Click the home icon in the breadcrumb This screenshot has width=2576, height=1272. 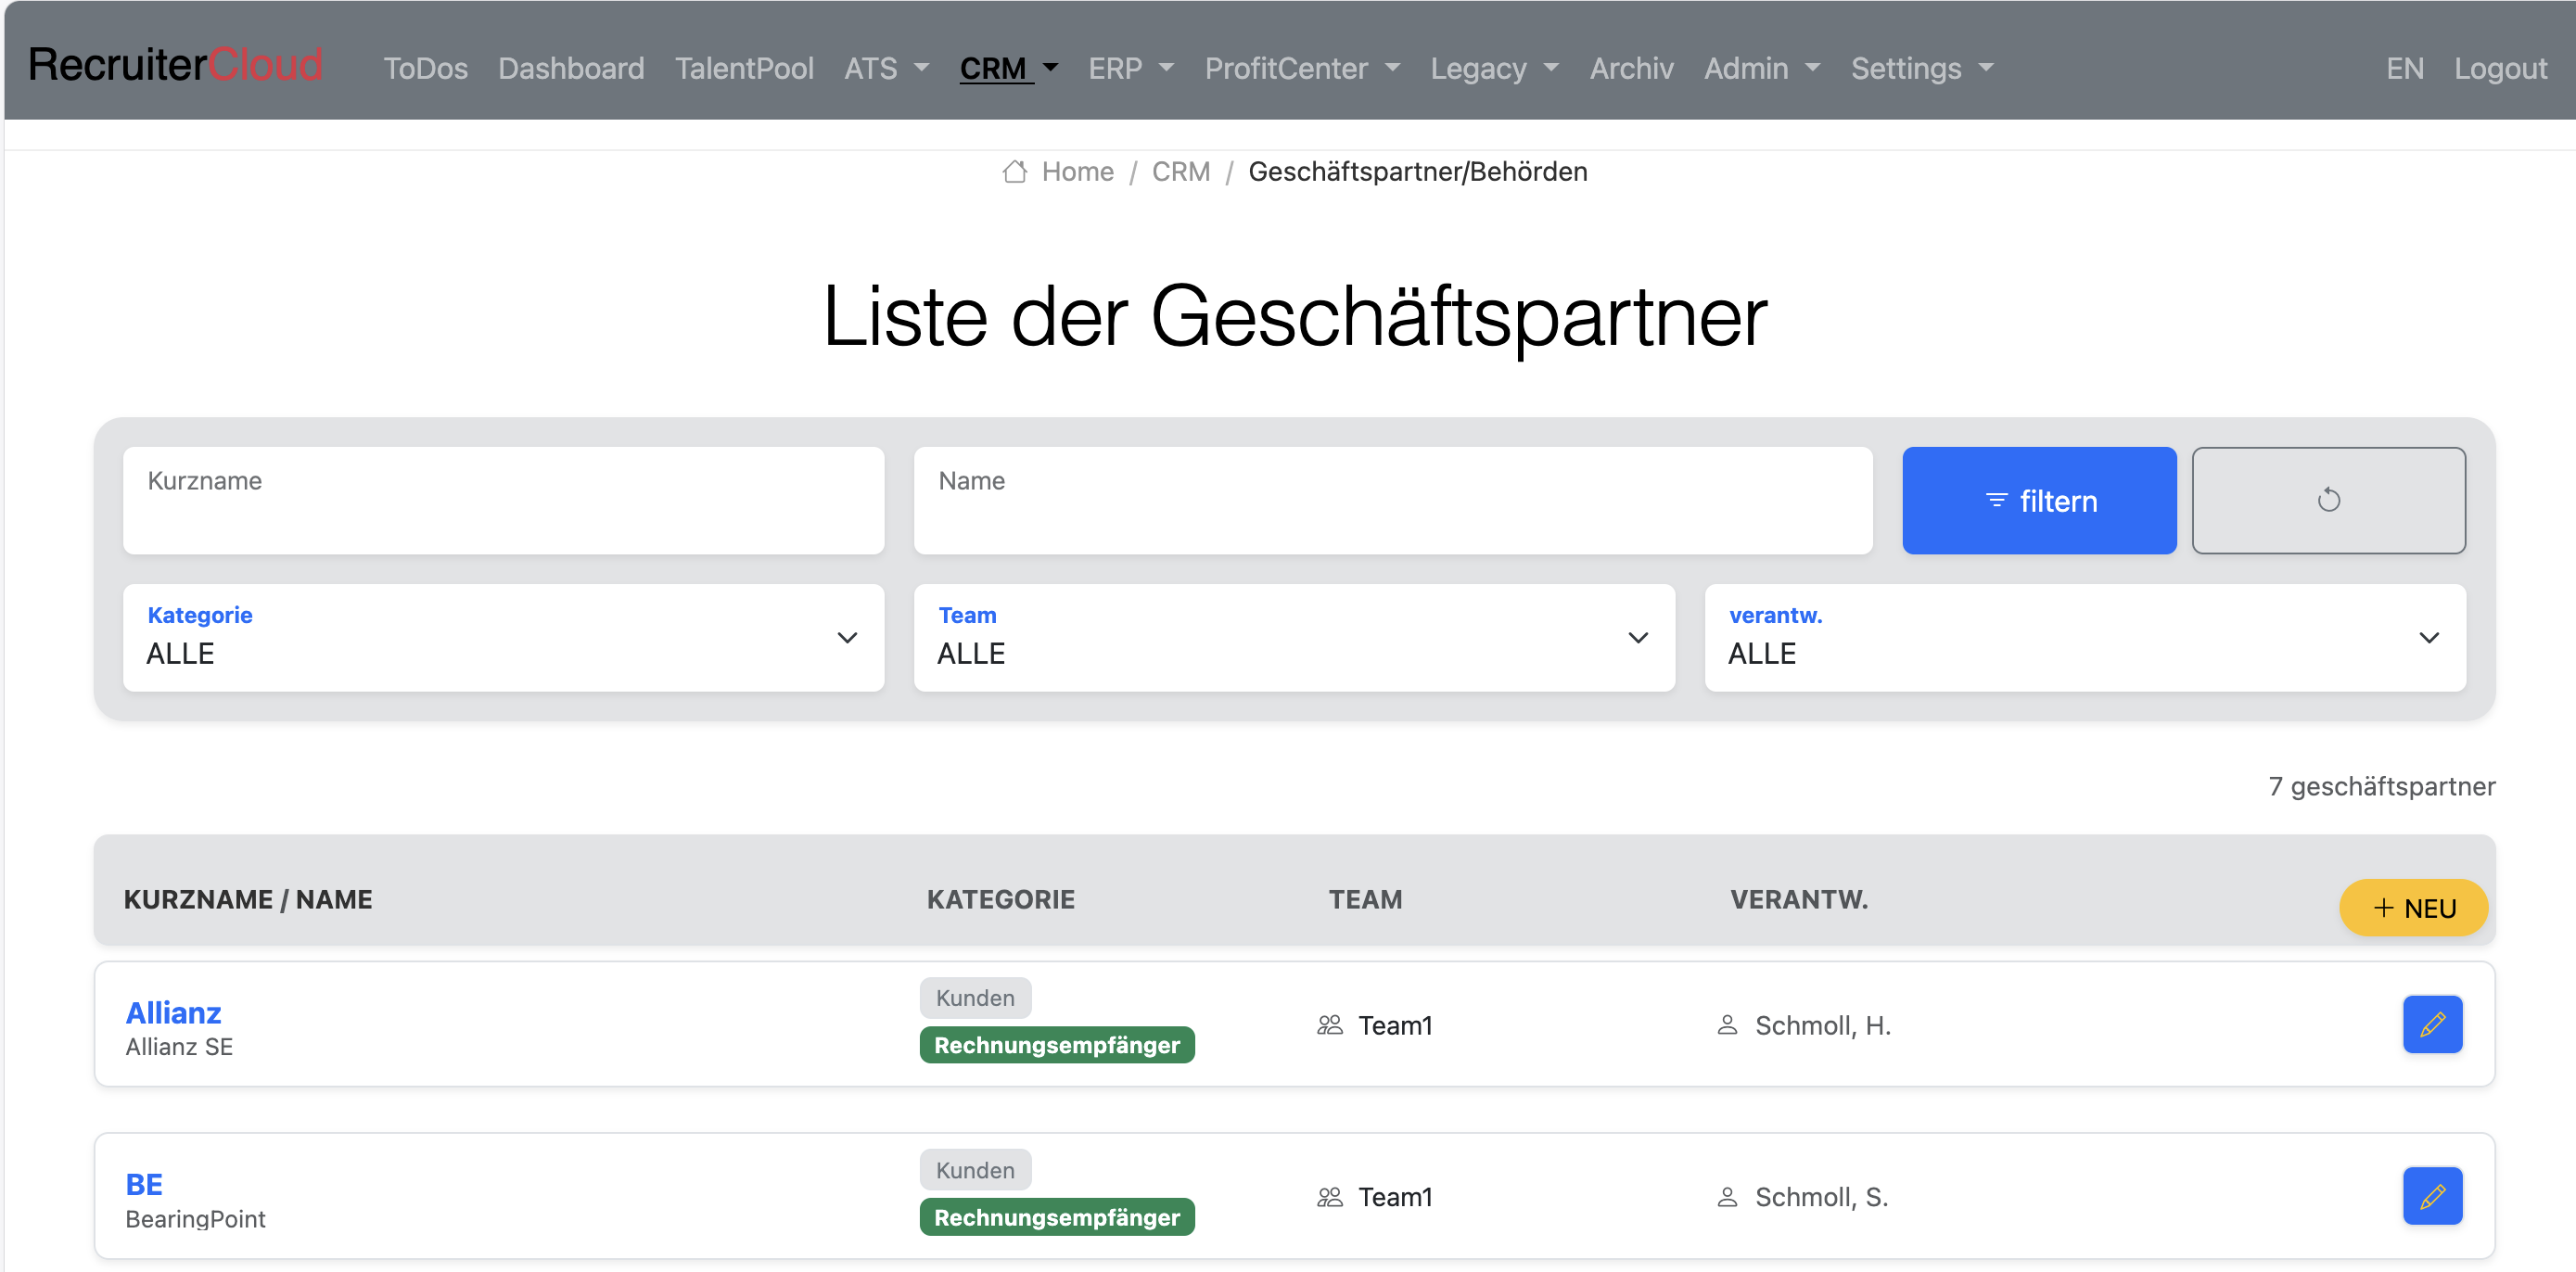click(1014, 172)
